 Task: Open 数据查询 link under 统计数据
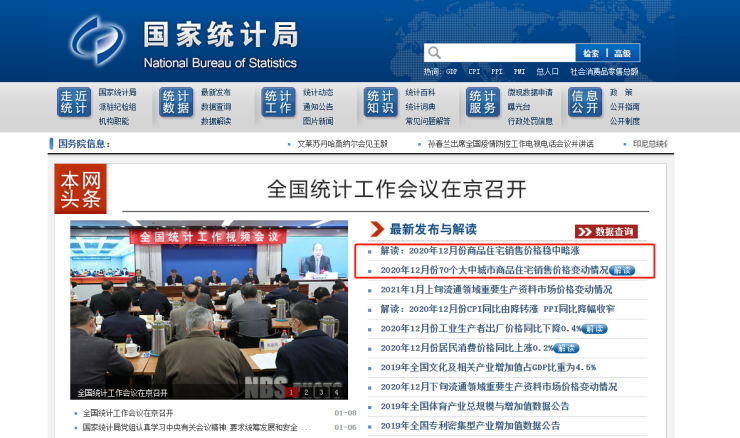(x=216, y=107)
